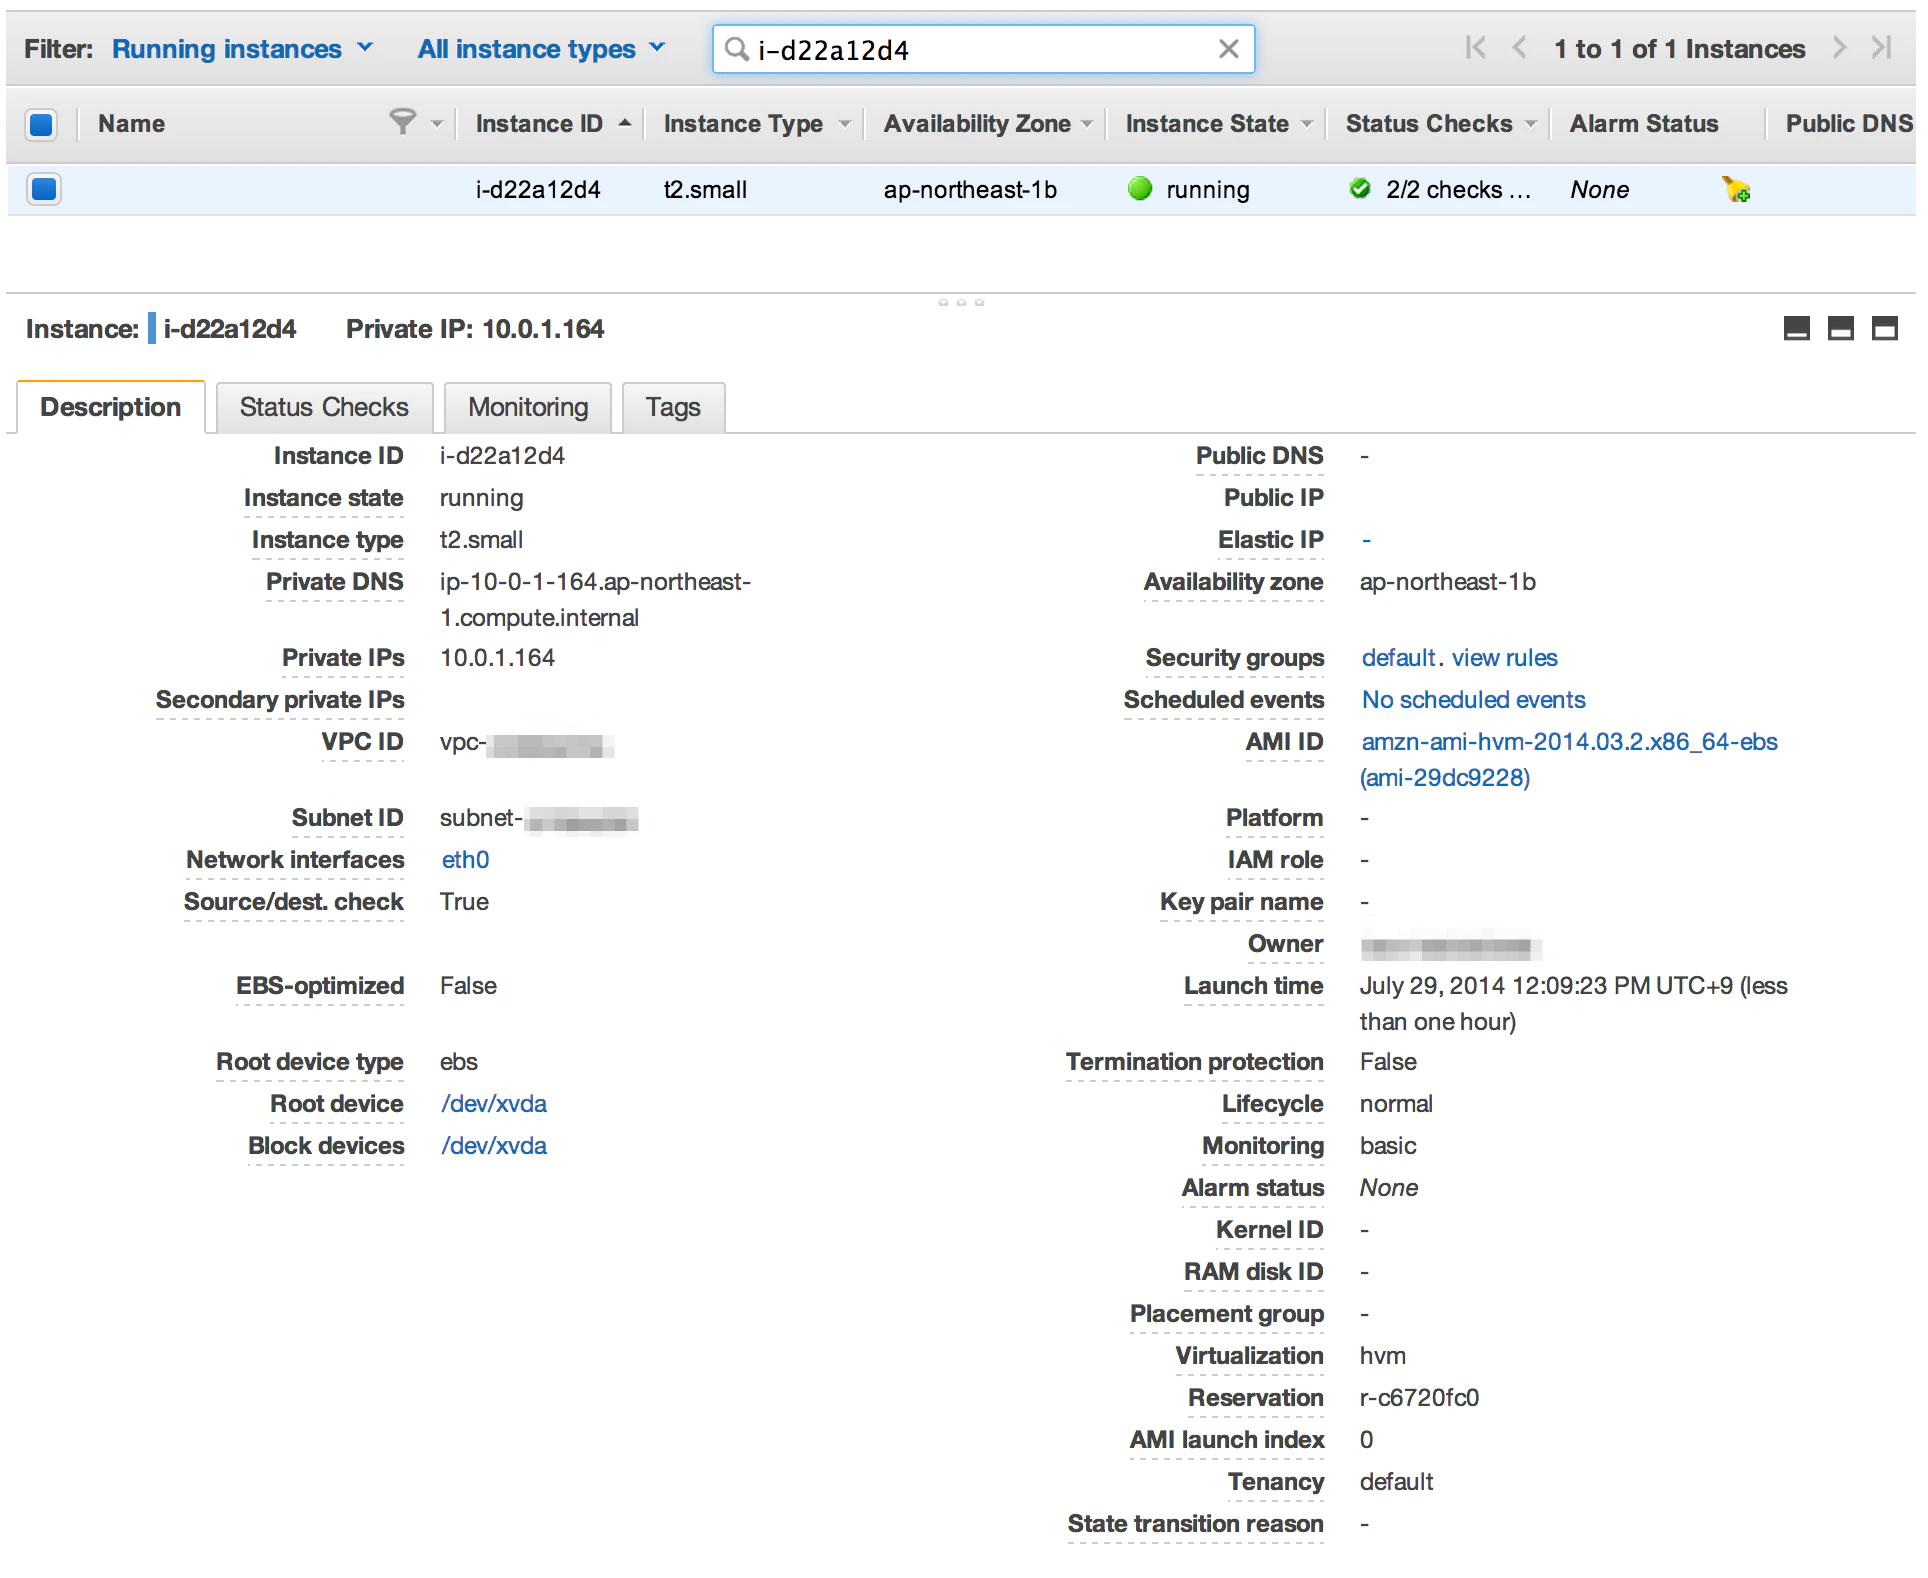Click the green status check mark icon
1928x1578 pixels.
[x=1359, y=188]
